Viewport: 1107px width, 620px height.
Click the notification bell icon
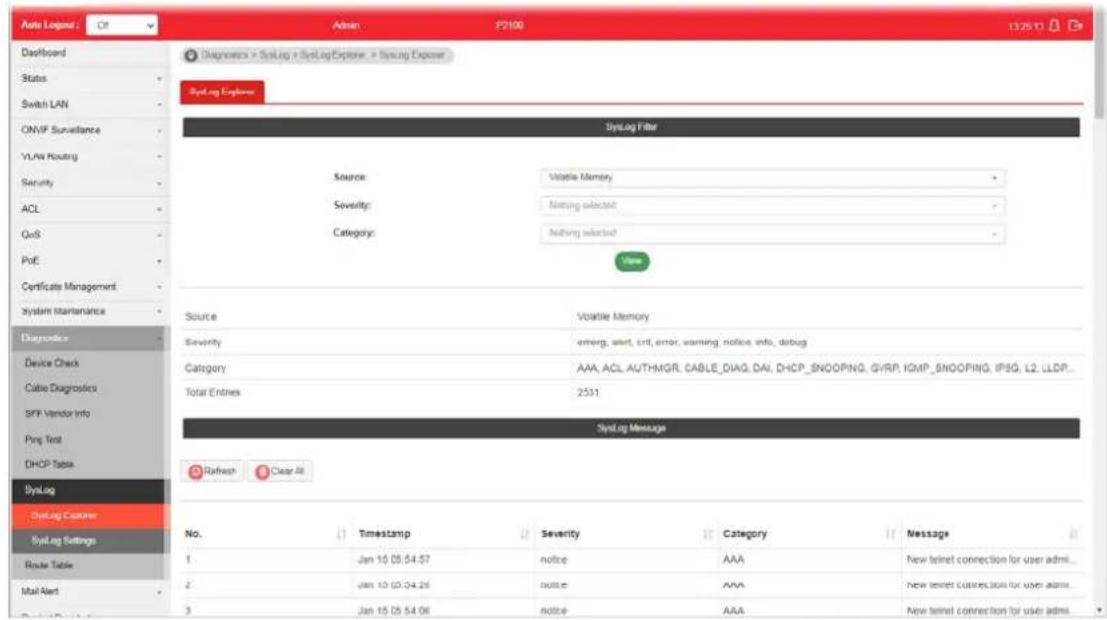point(1054,25)
